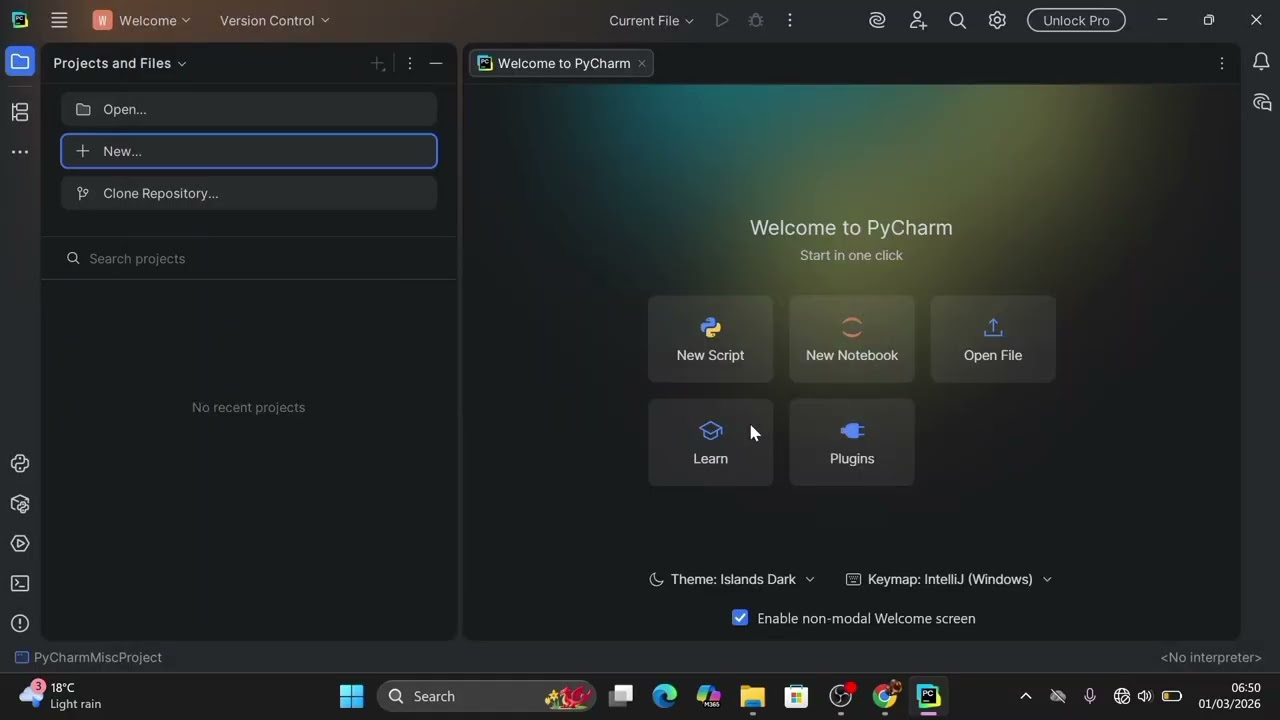1280x720 pixels.
Task: Click the Run button in toolbar
Action: tap(722, 20)
